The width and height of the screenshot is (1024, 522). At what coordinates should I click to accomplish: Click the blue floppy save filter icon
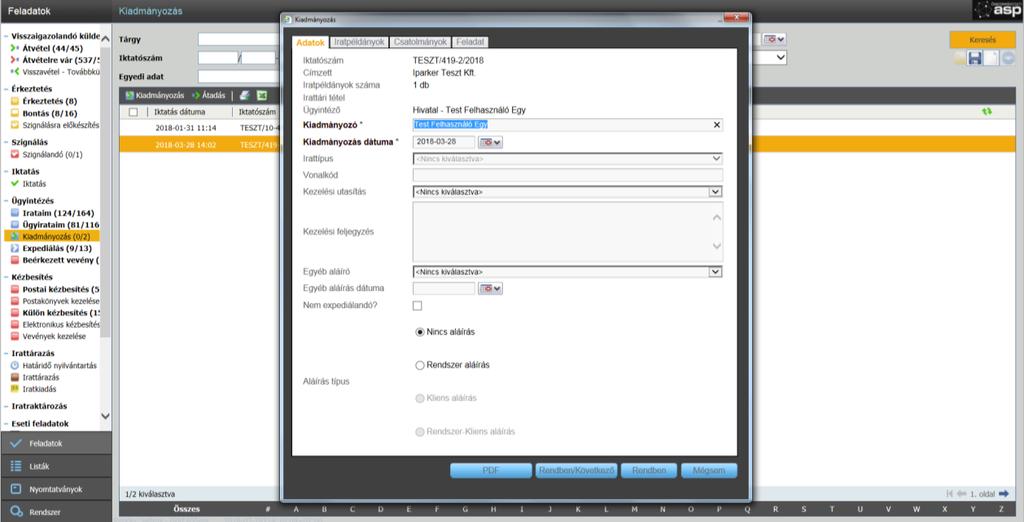click(975, 59)
